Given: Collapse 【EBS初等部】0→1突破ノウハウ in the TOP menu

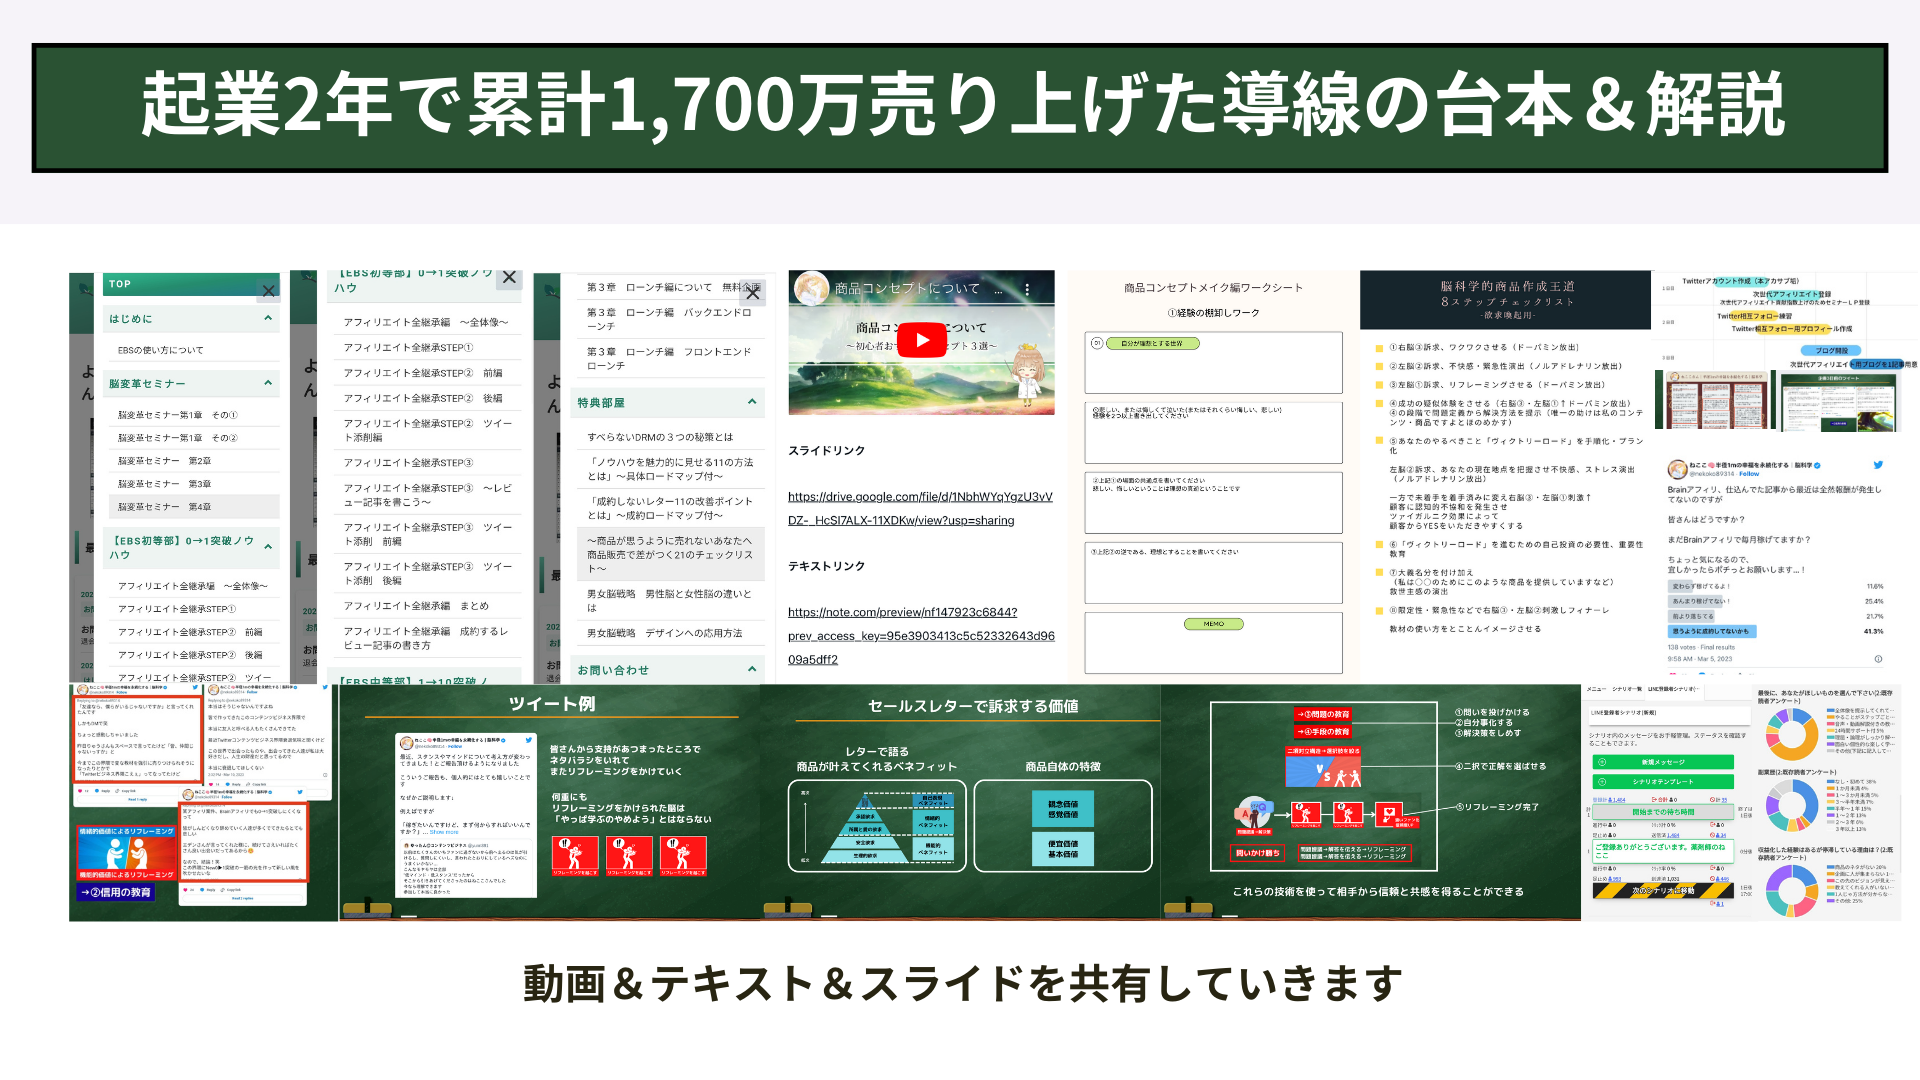Looking at the screenshot, I should pyautogui.click(x=268, y=547).
